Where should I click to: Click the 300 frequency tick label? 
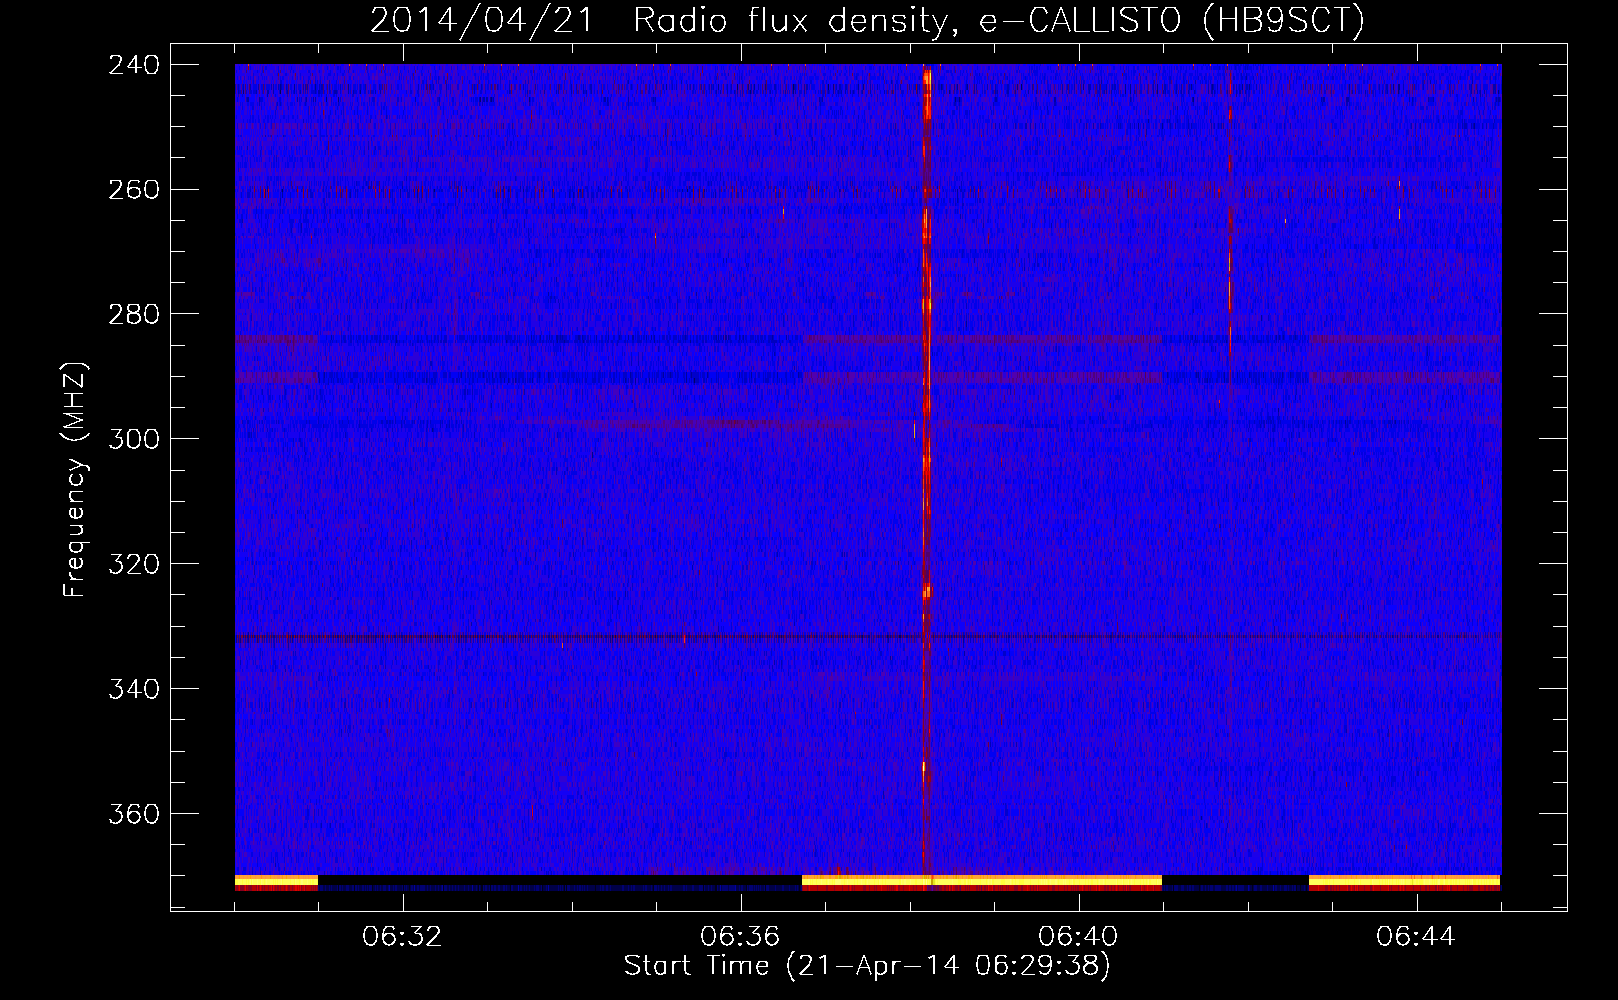tap(134, 440)
